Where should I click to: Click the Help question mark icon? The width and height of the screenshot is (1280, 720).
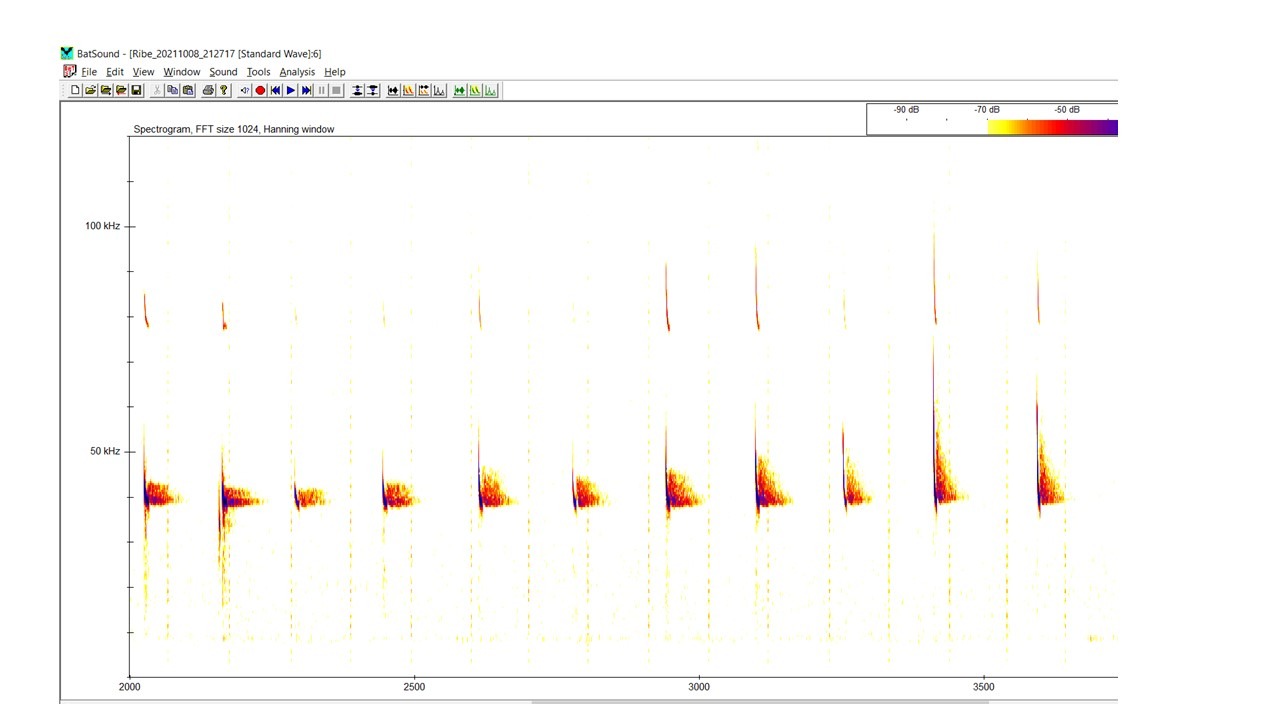[223, 91]
